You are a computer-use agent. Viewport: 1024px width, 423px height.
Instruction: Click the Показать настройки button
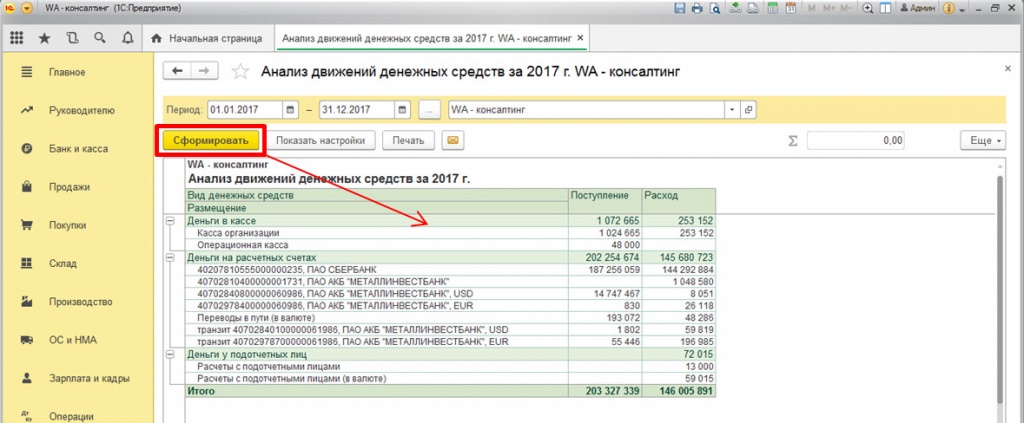tap(322, 140)
